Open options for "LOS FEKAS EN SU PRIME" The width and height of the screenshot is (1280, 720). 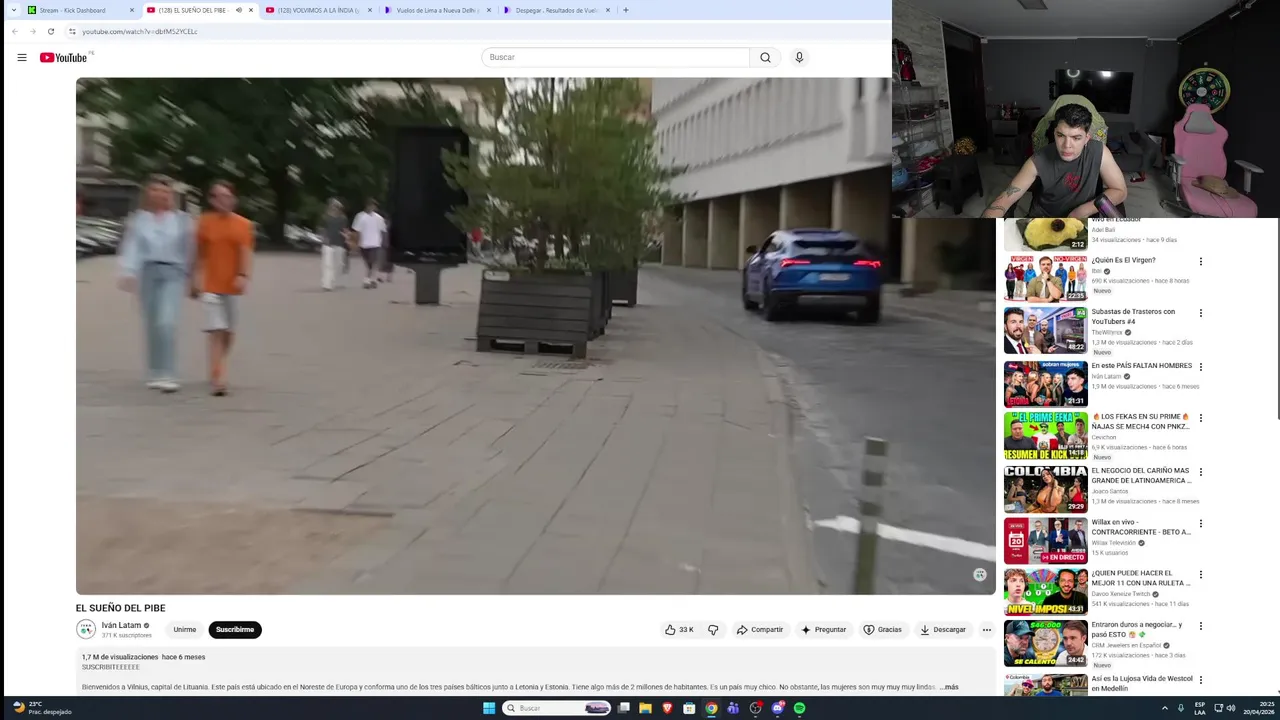(x=1201, y=418)
